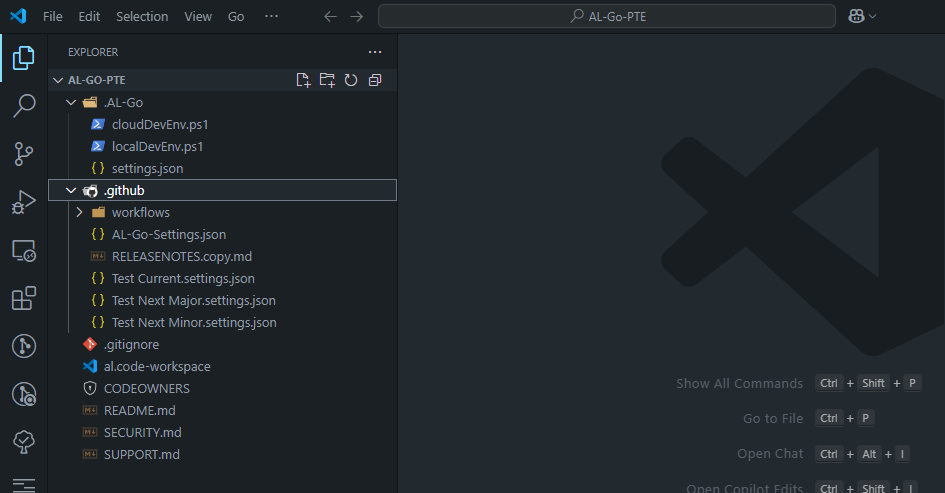945x493 pixels.
Task: Open Run and Debug view
Action: coord(24,202)
